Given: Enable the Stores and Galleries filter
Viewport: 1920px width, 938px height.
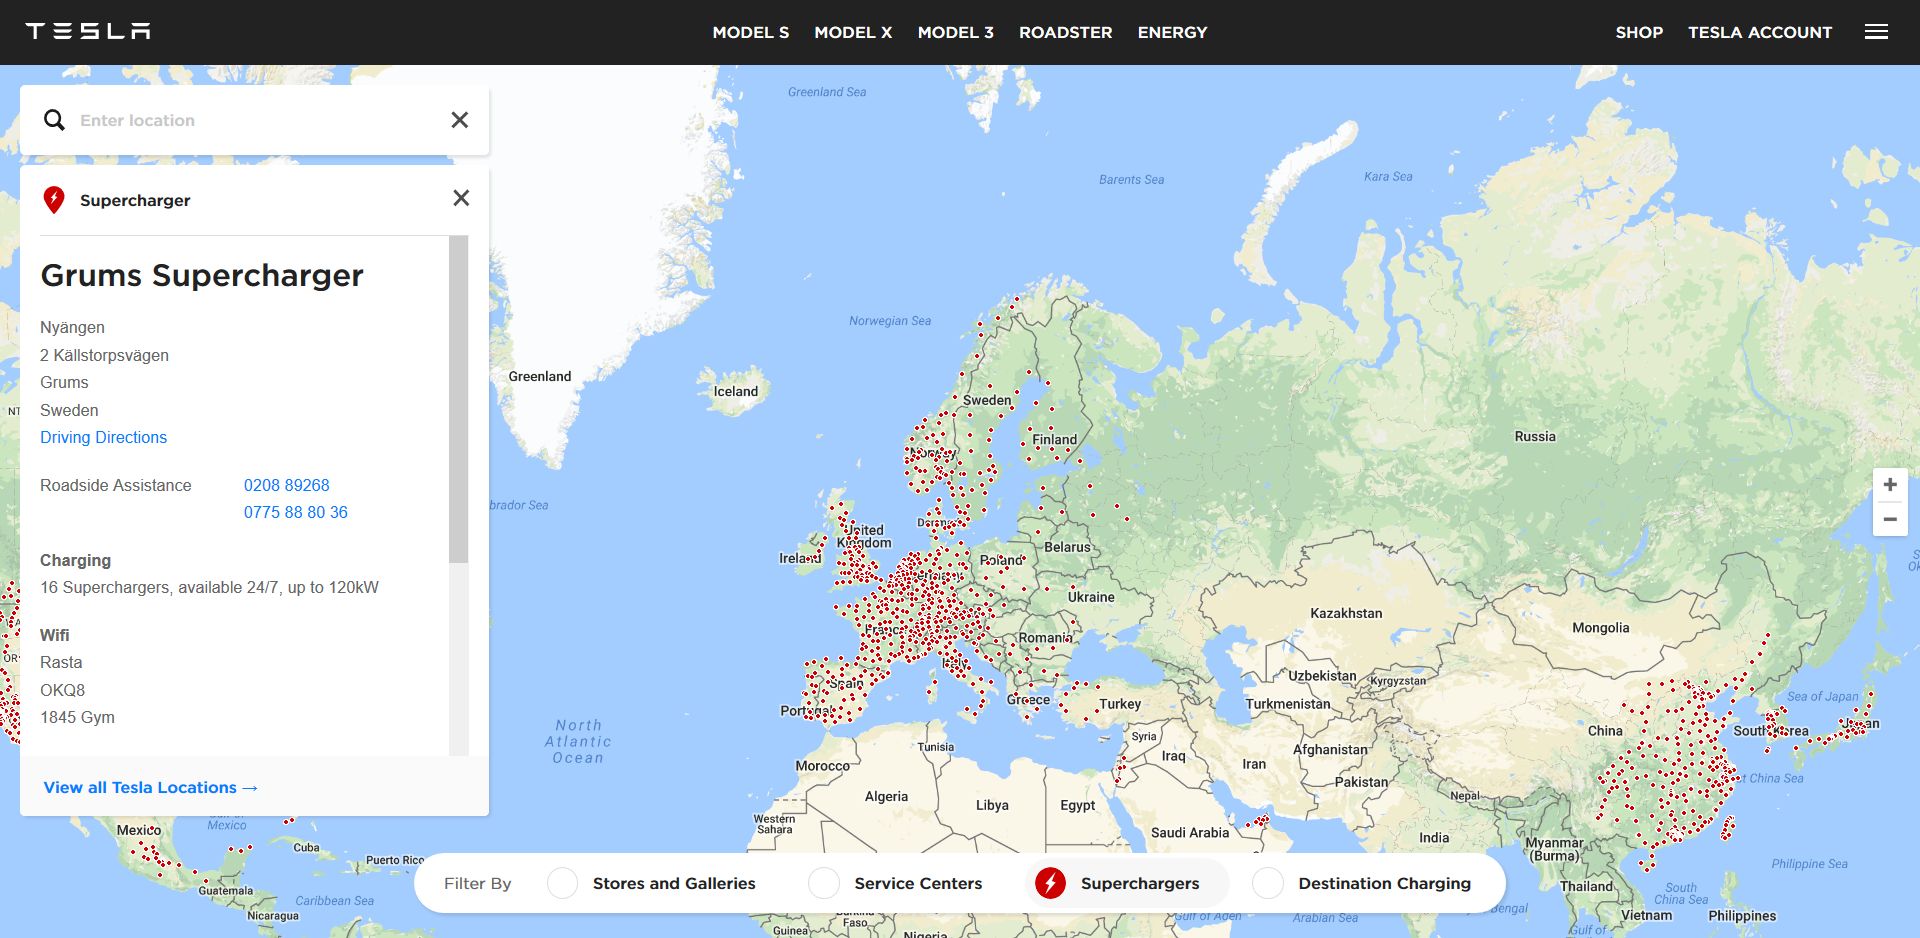Looking at the screenshot, I should click(x=563, y=883).
